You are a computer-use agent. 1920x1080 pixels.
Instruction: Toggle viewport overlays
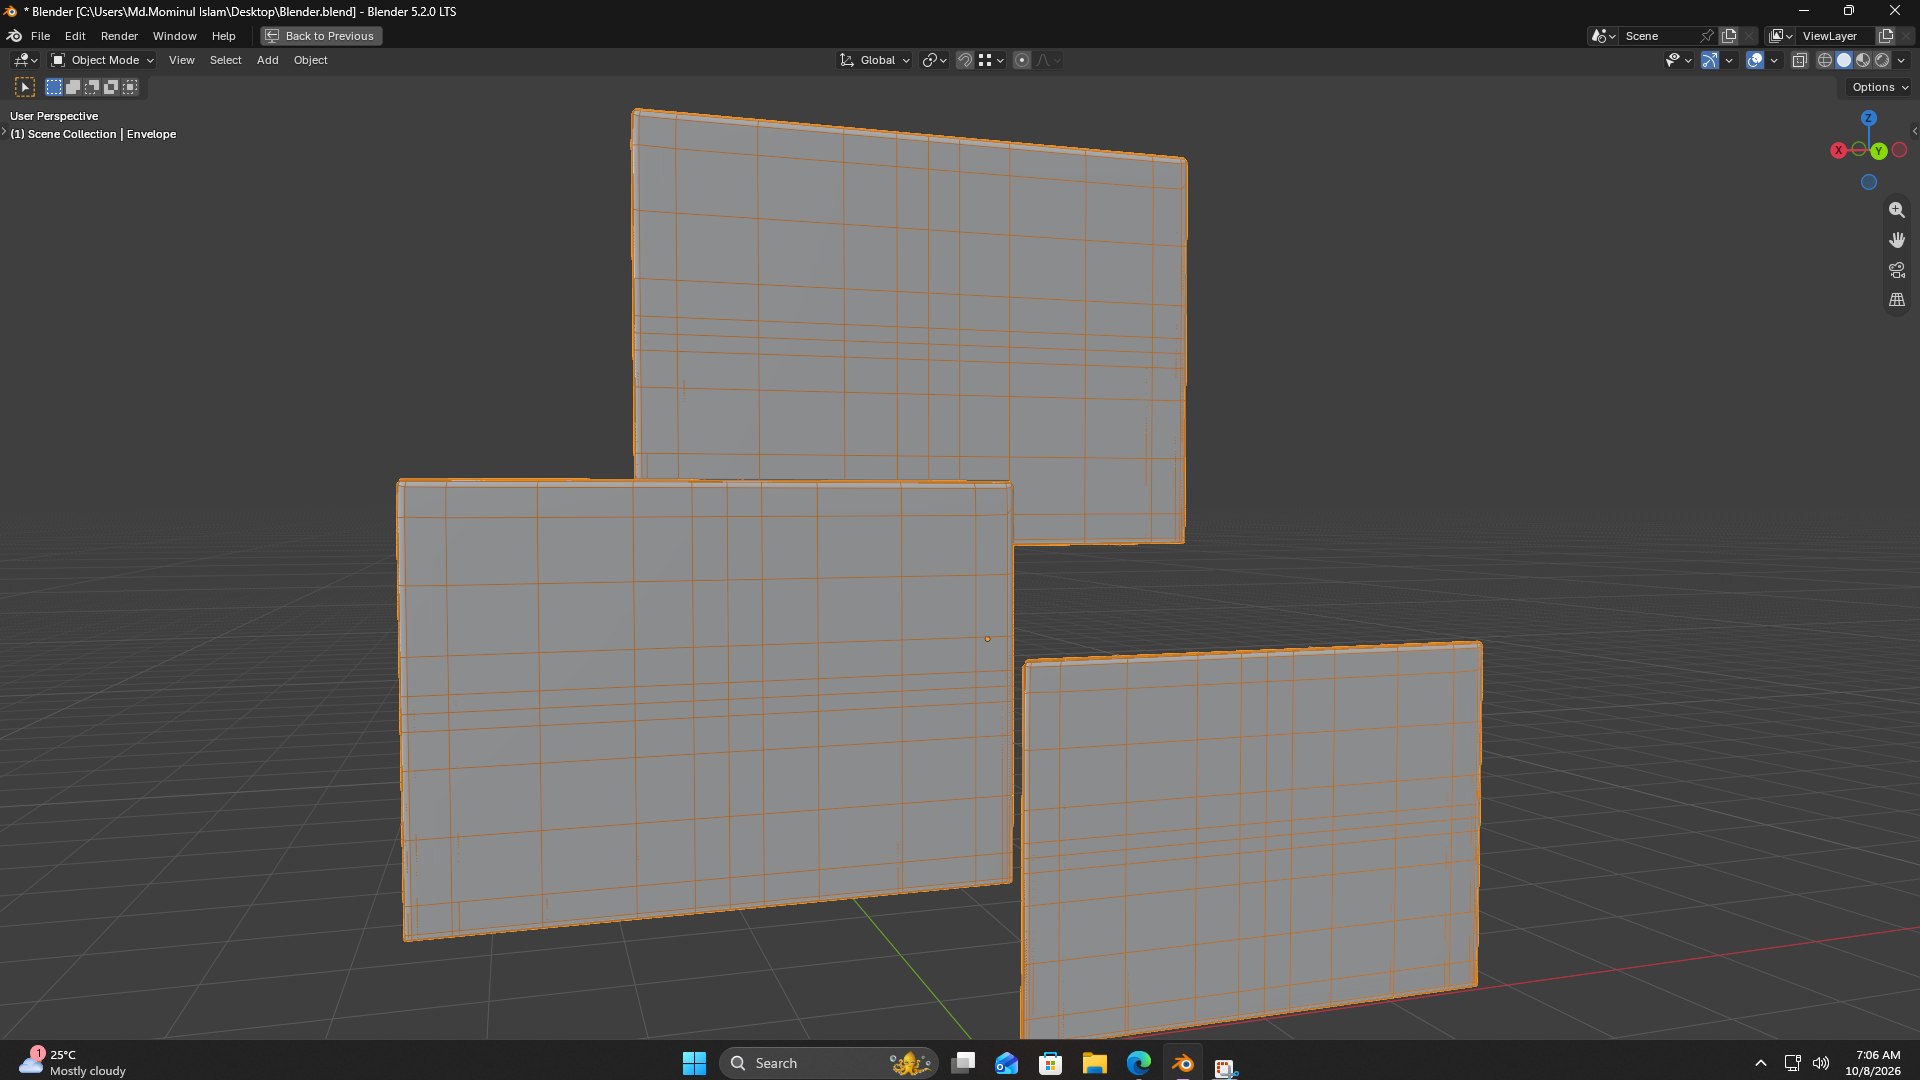coord(1755,60)
